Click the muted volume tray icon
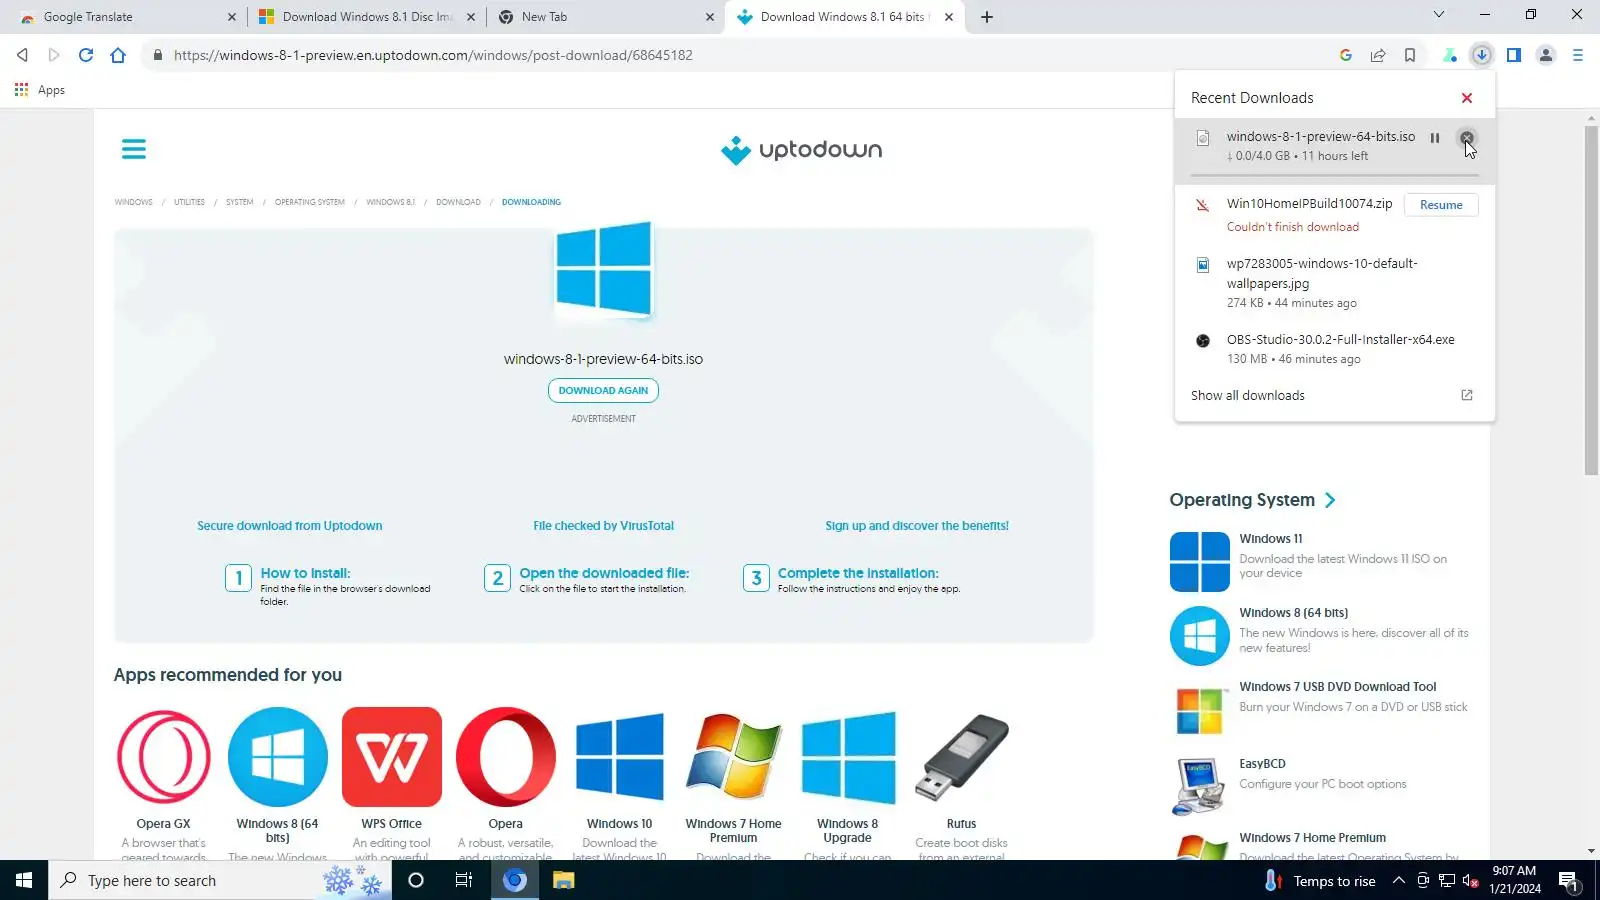 coord(1470,880)
